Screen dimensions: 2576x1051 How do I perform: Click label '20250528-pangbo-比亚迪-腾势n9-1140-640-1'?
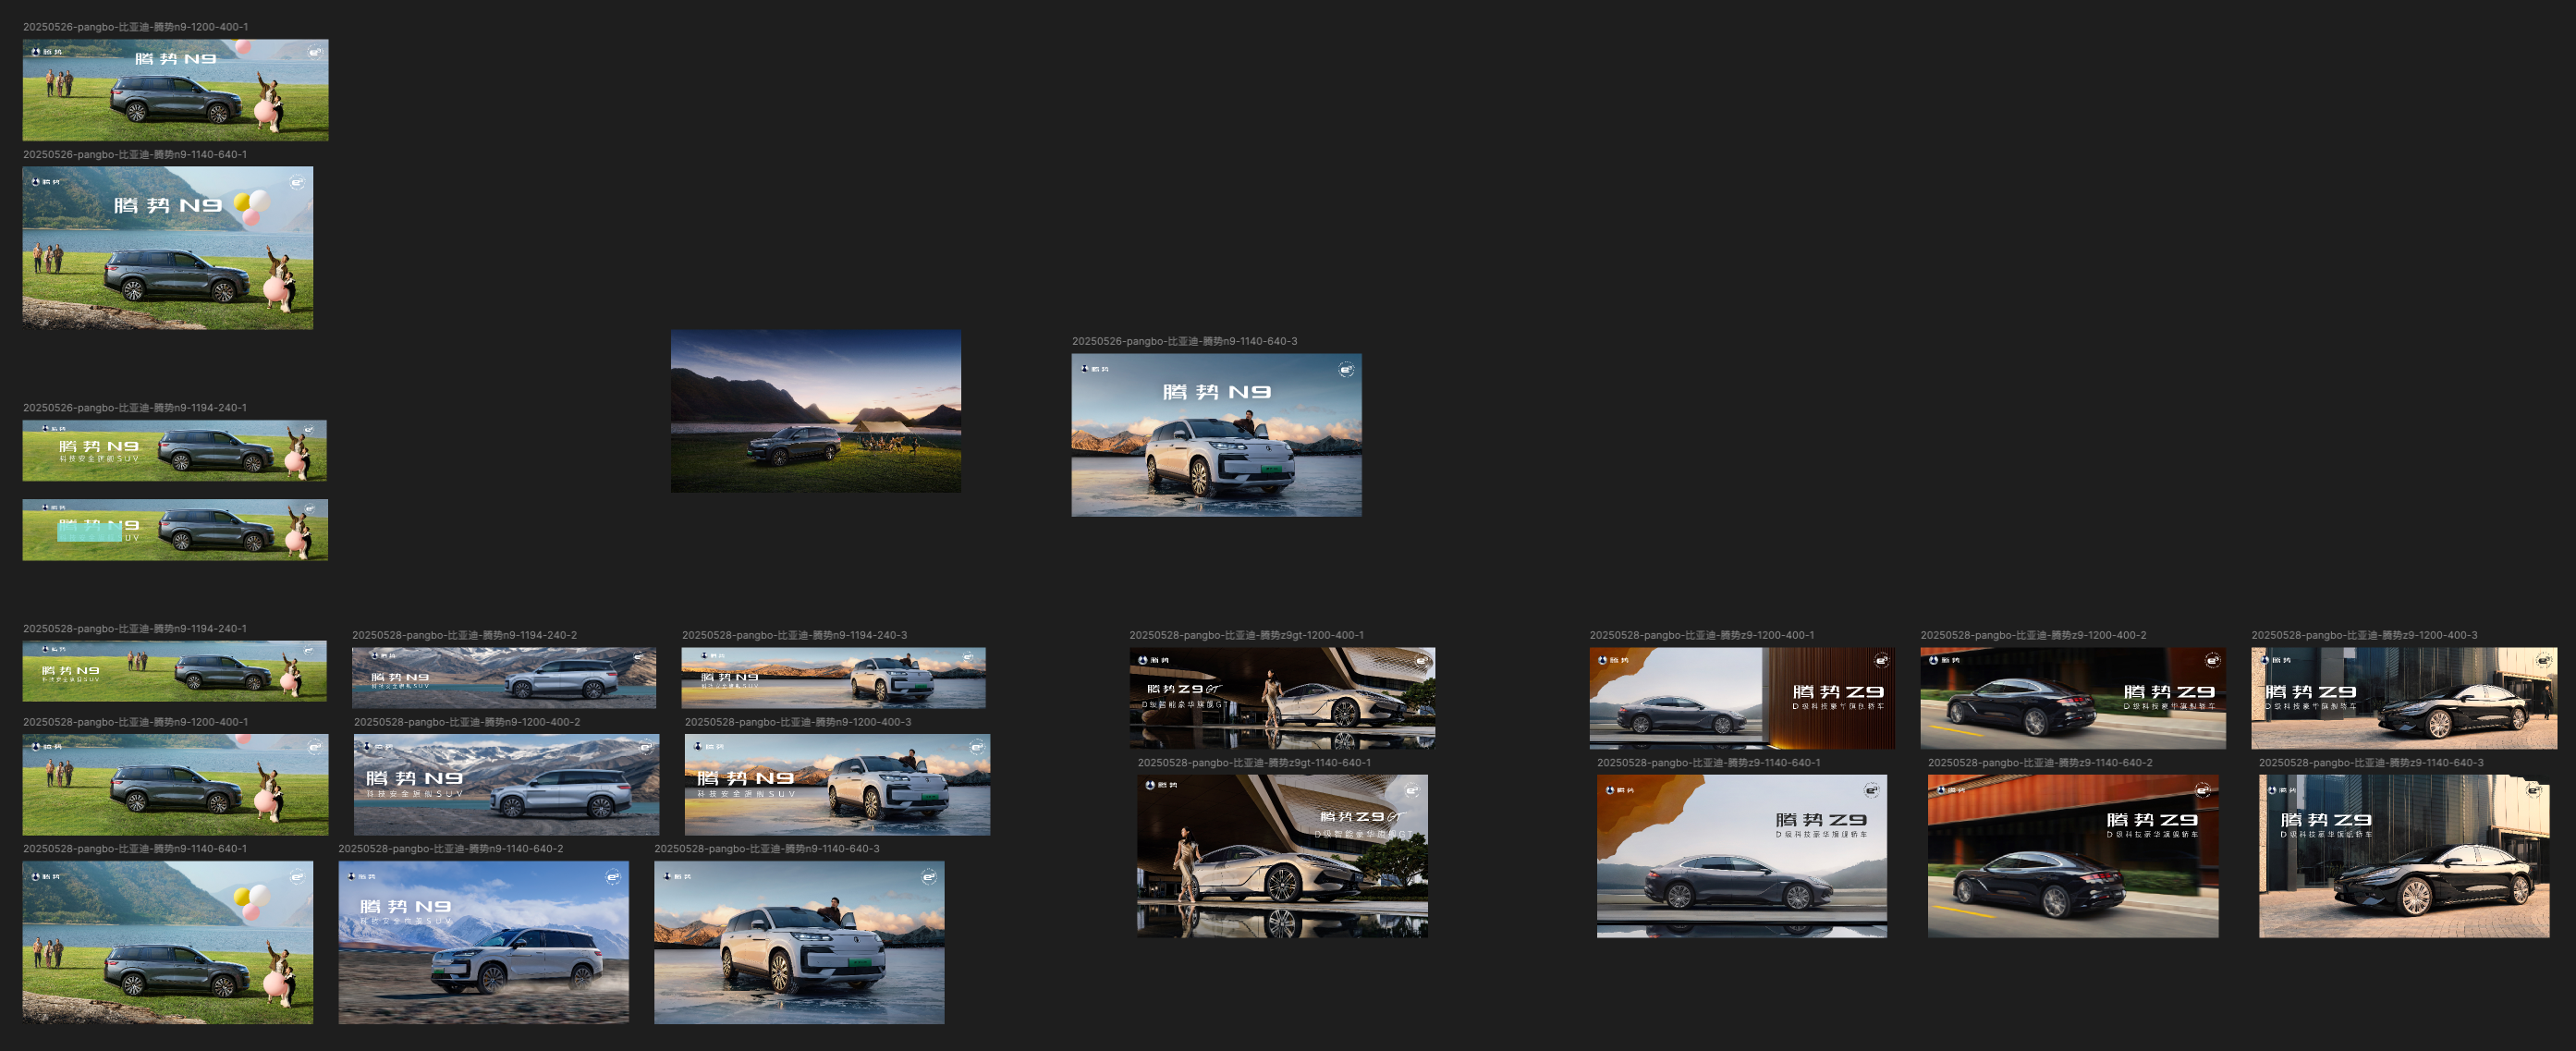coord(135,848)
